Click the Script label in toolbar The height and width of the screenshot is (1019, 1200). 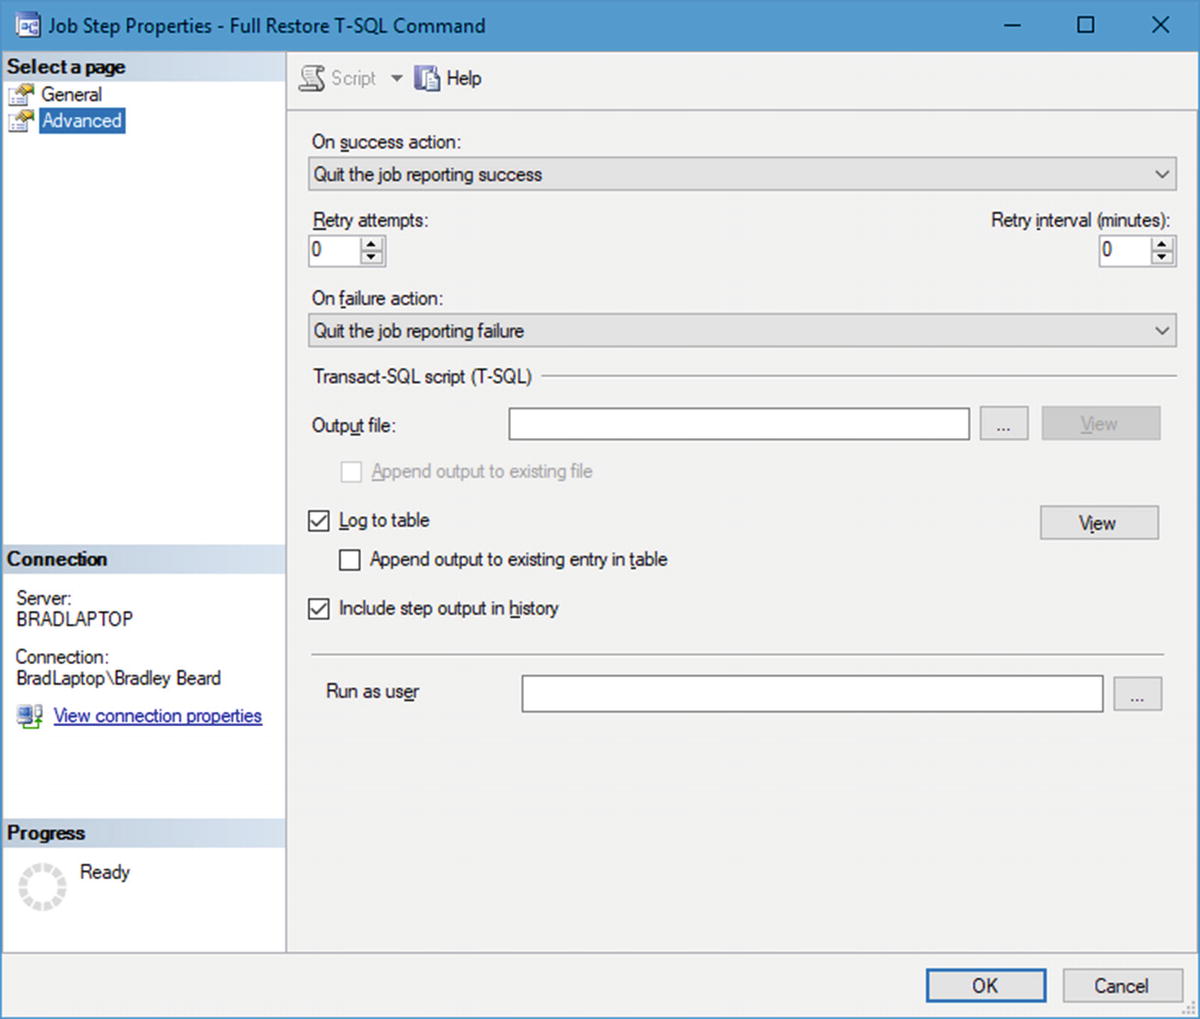pos(354,78)
